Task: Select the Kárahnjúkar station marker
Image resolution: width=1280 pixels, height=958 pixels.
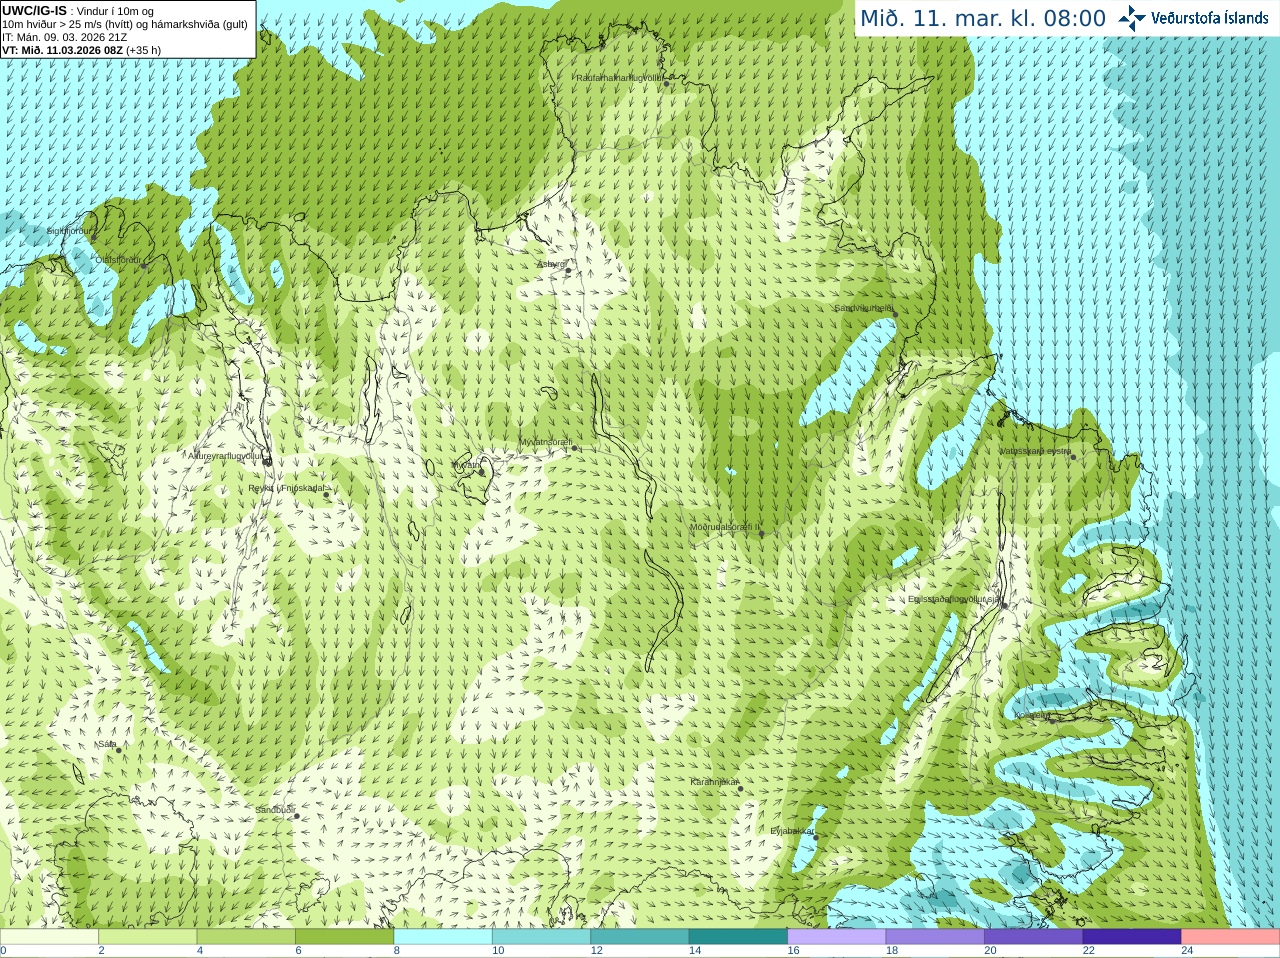Action: click(741, 789)
